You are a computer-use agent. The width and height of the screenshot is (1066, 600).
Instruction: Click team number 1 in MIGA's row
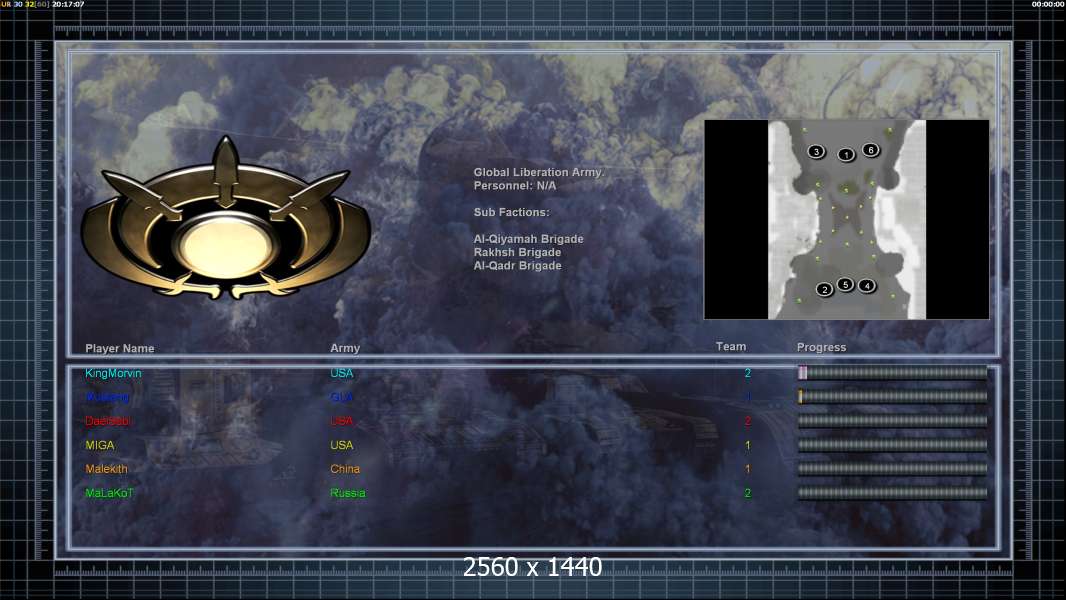click(x=748, y=445)
